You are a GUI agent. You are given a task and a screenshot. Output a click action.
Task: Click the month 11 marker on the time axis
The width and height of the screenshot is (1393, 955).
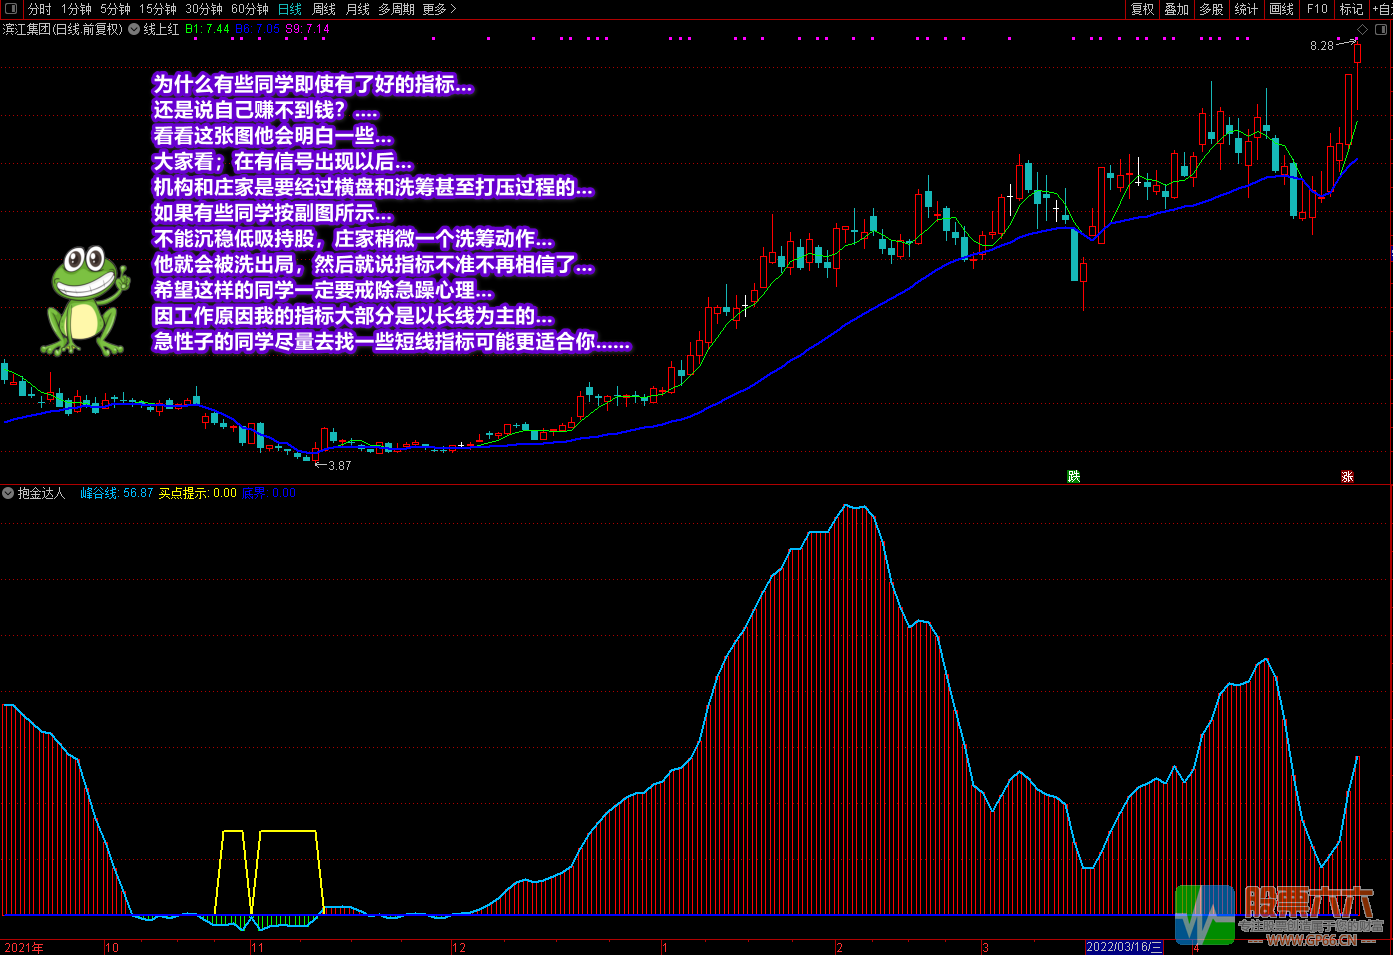pos(257,948)
